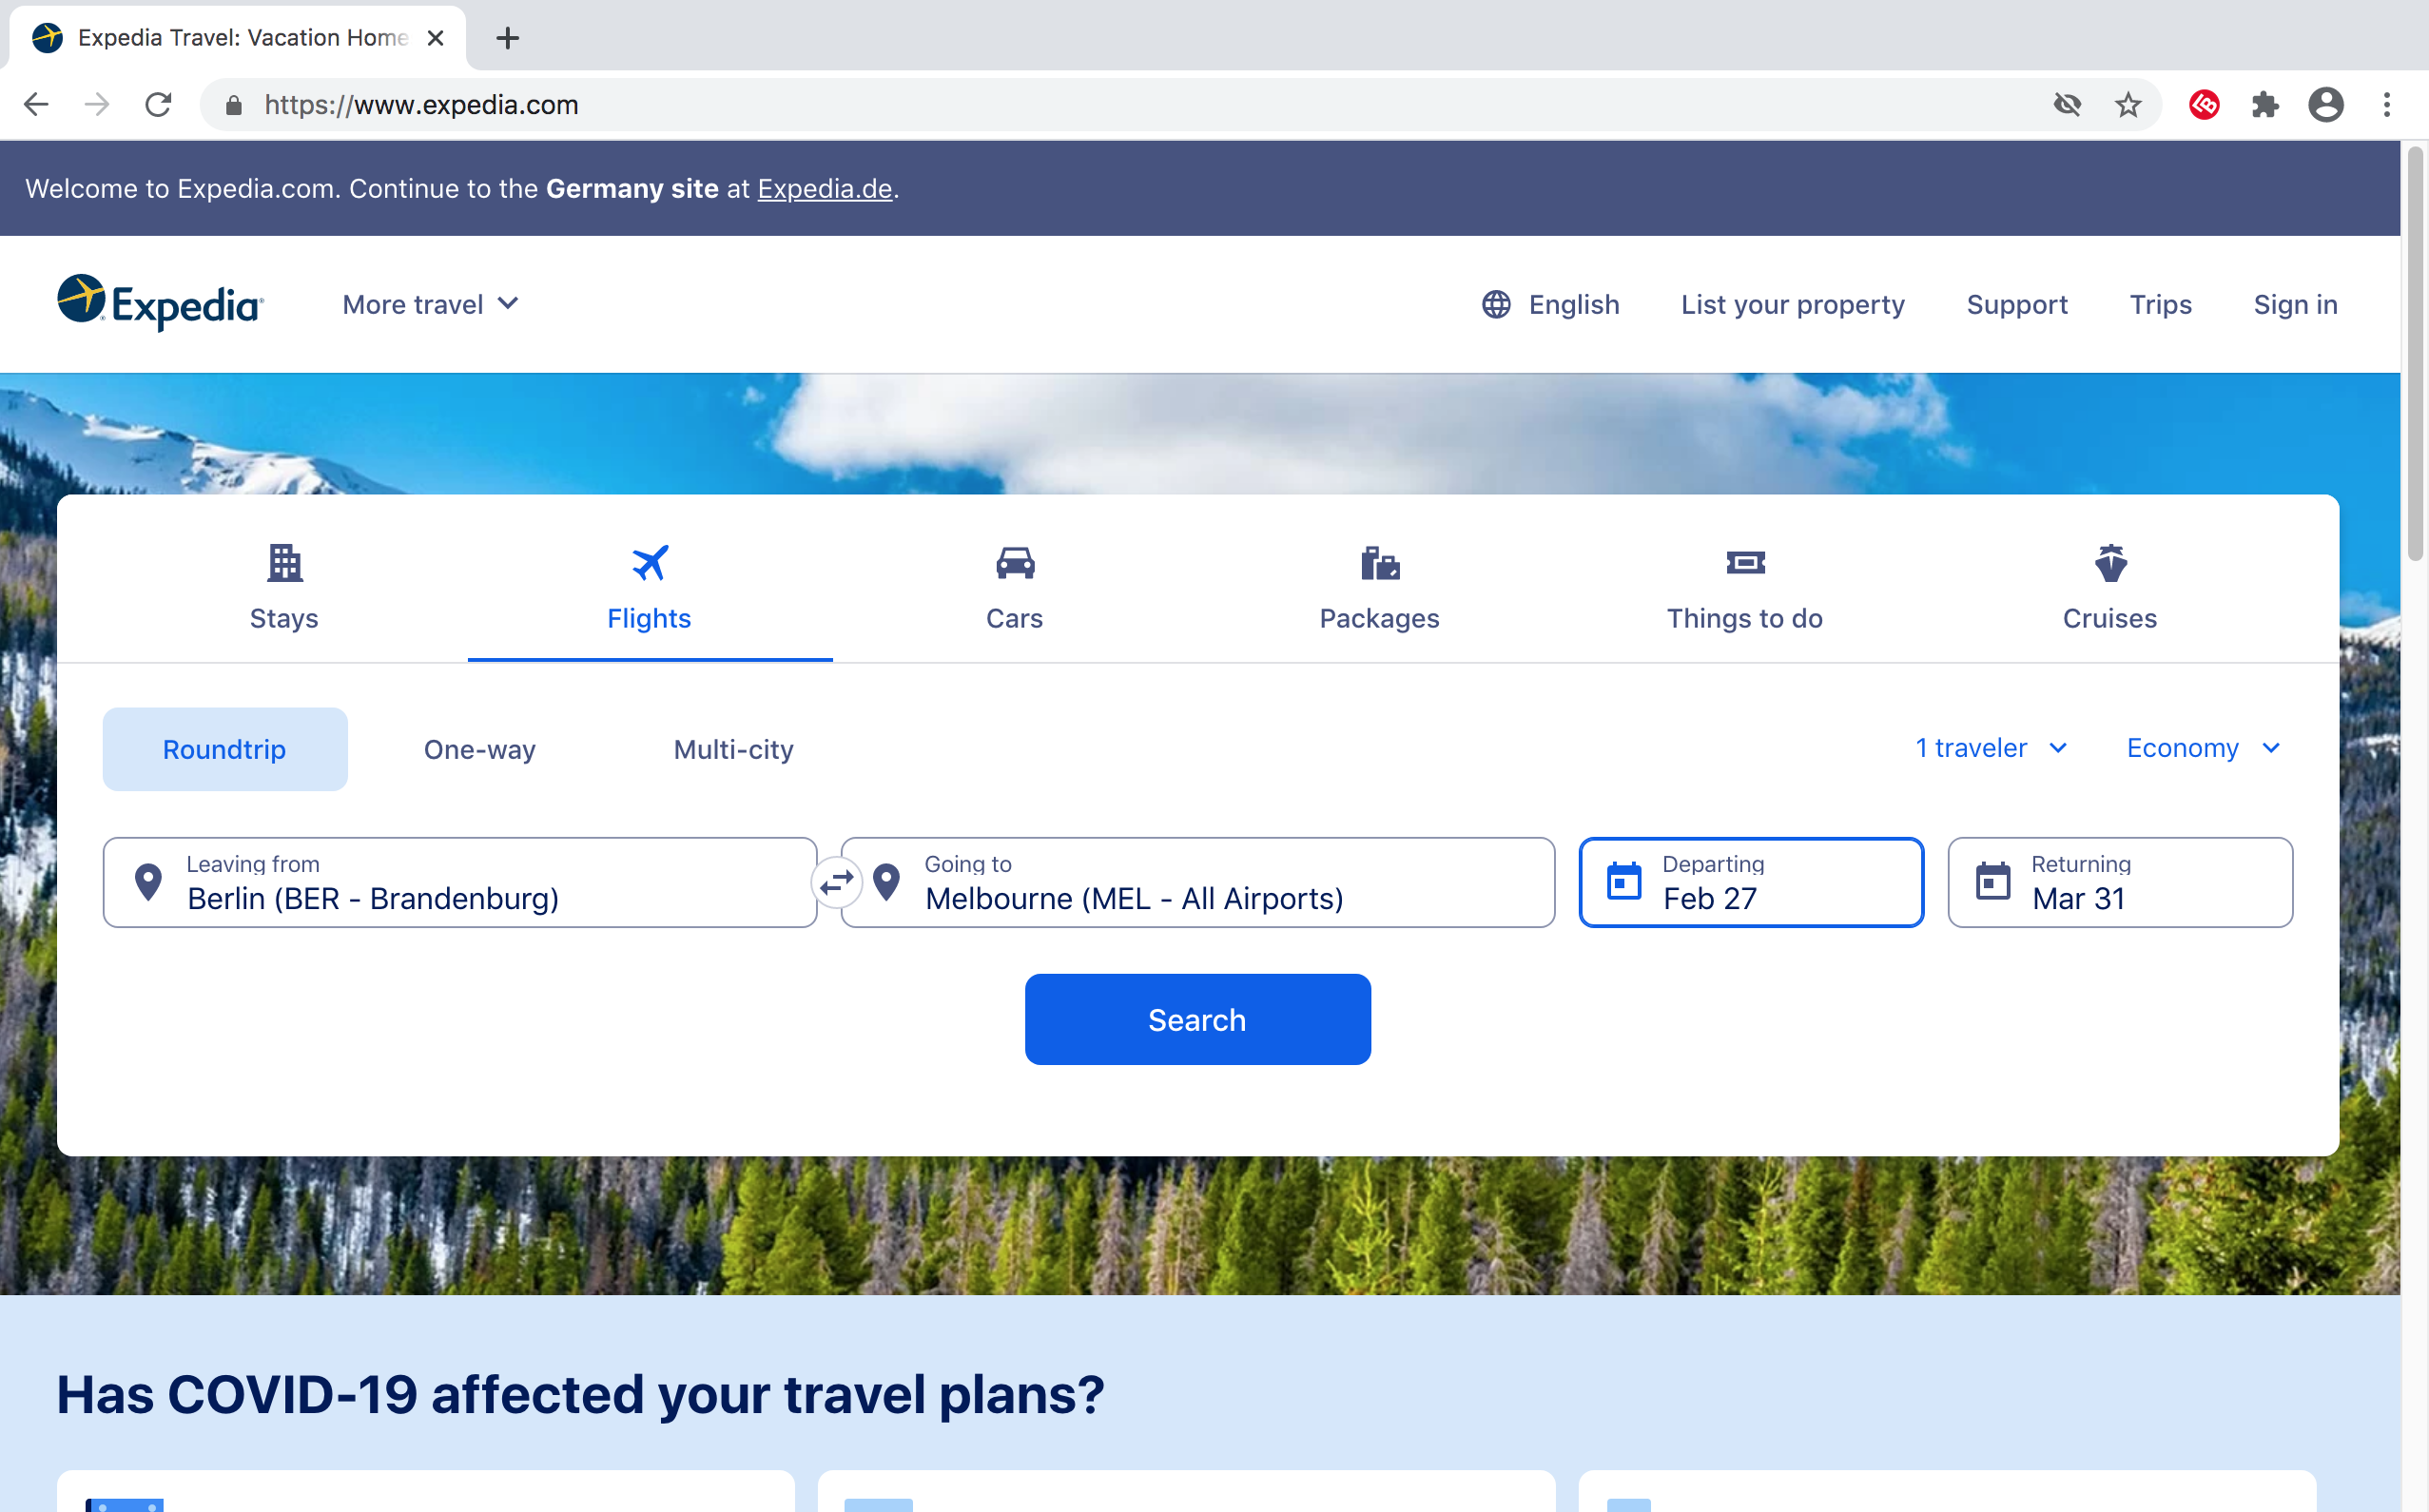2429x1512 pixels.
Task: Select the Cars tab icon
Action: 1015,563
